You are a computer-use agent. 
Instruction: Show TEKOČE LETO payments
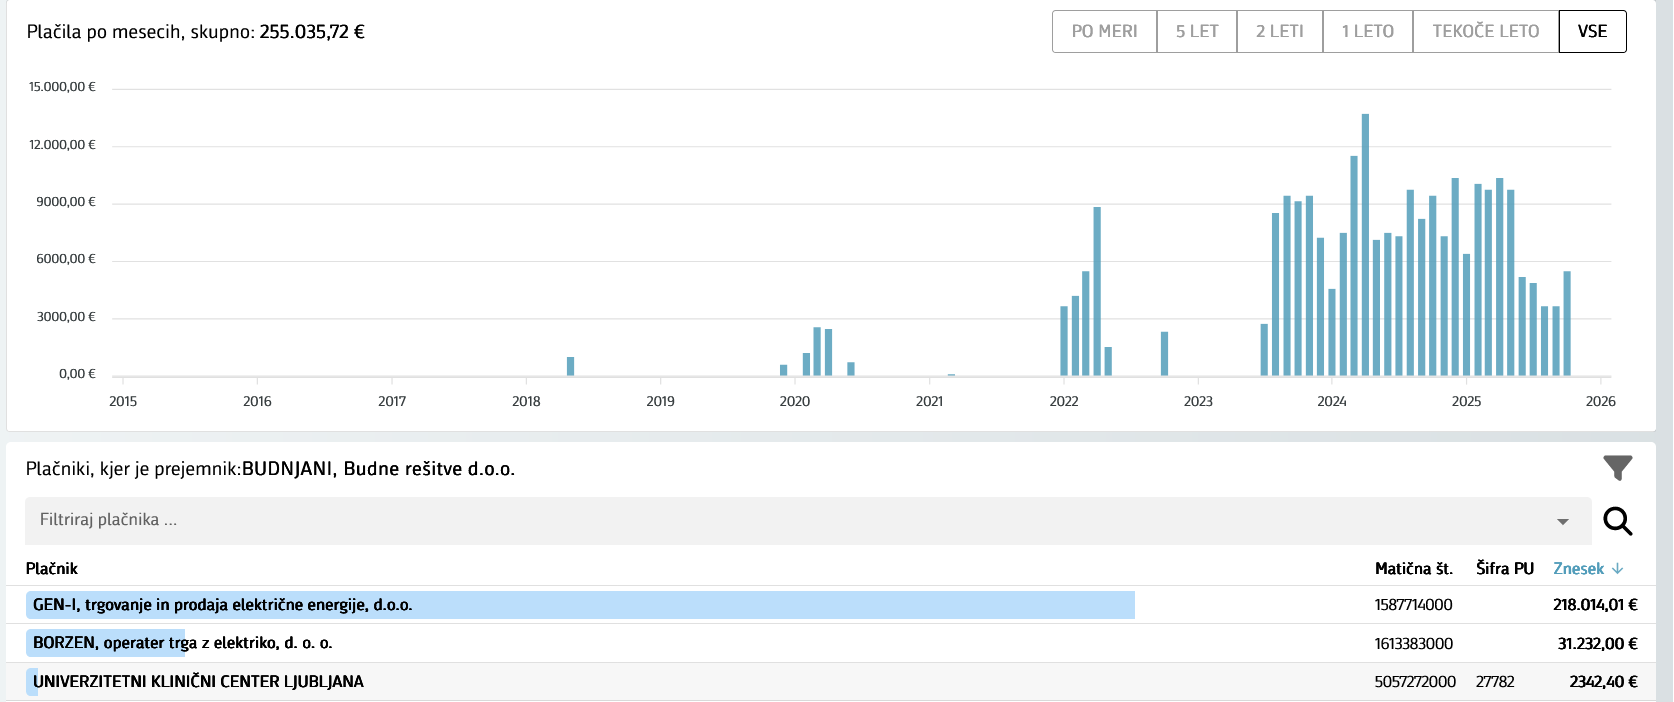(1485, 31)
